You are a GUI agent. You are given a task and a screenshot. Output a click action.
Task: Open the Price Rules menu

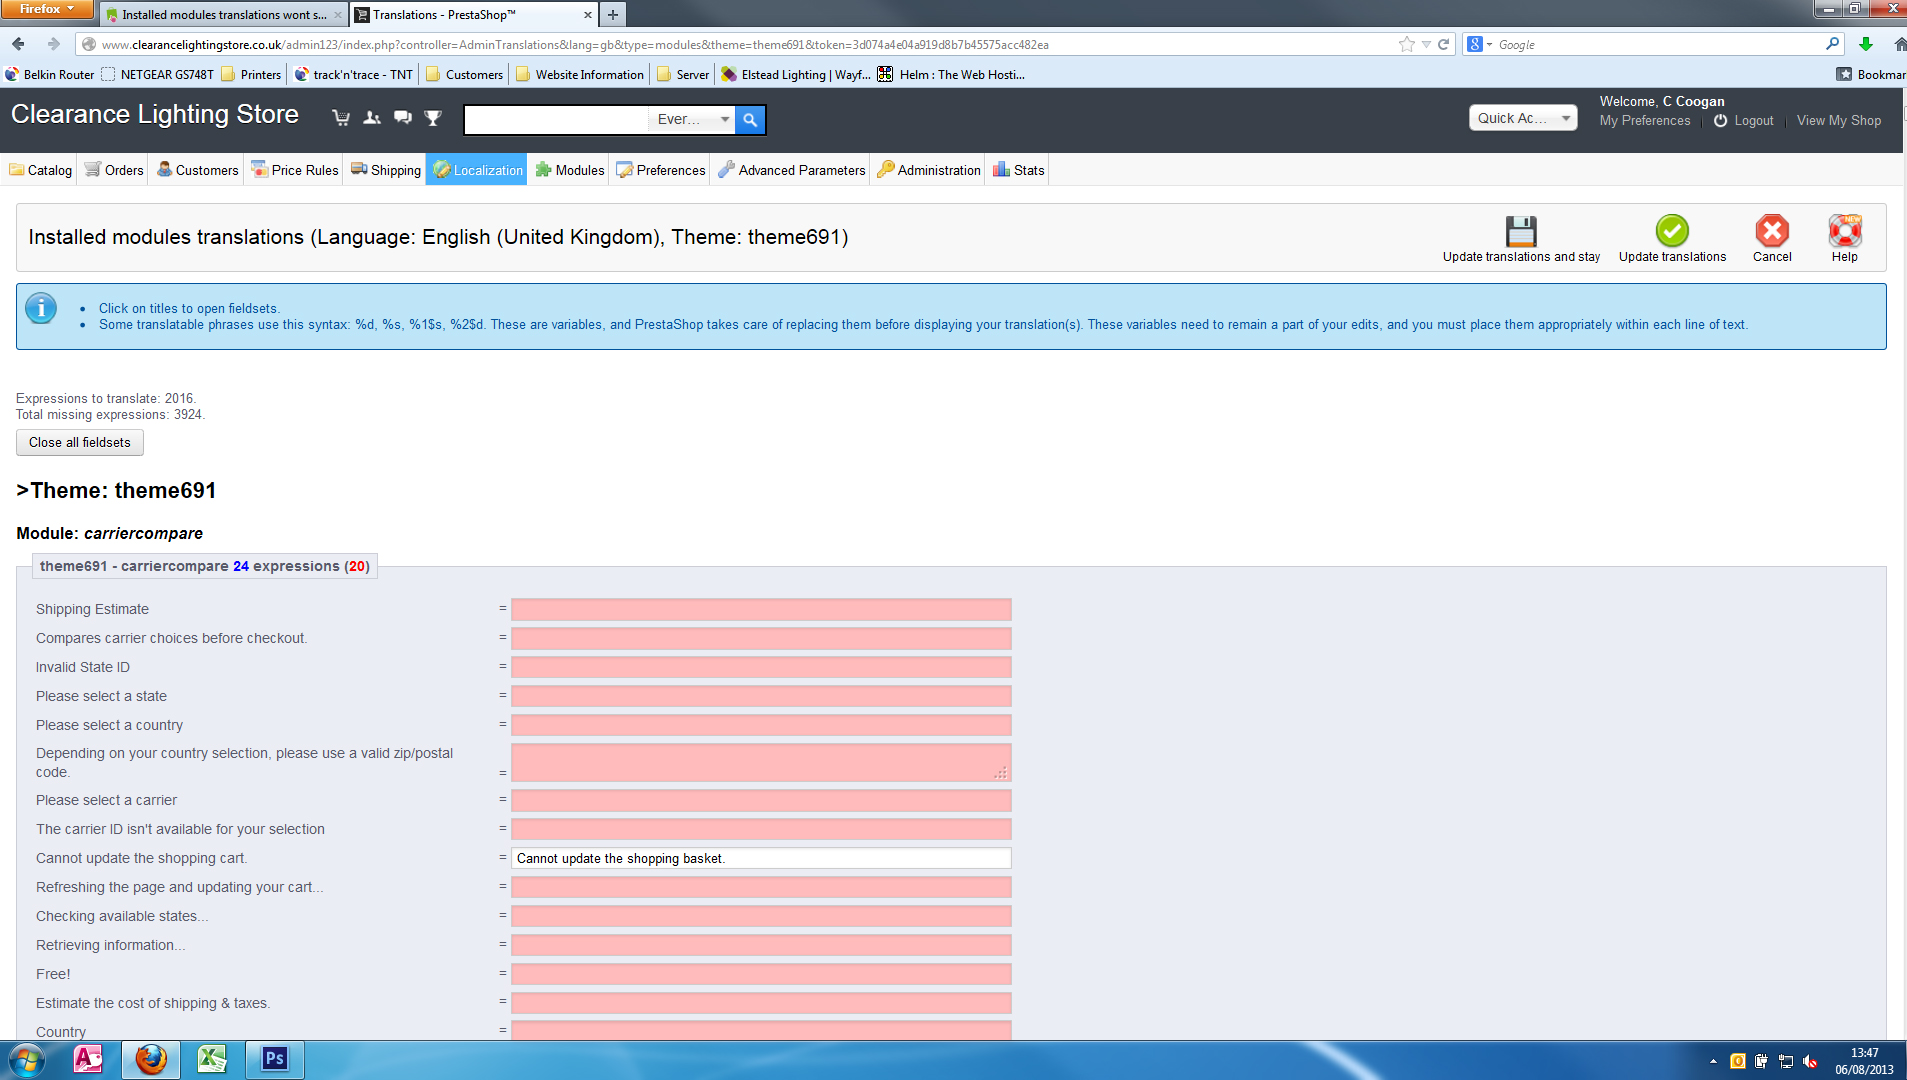(x=295, y=170)
